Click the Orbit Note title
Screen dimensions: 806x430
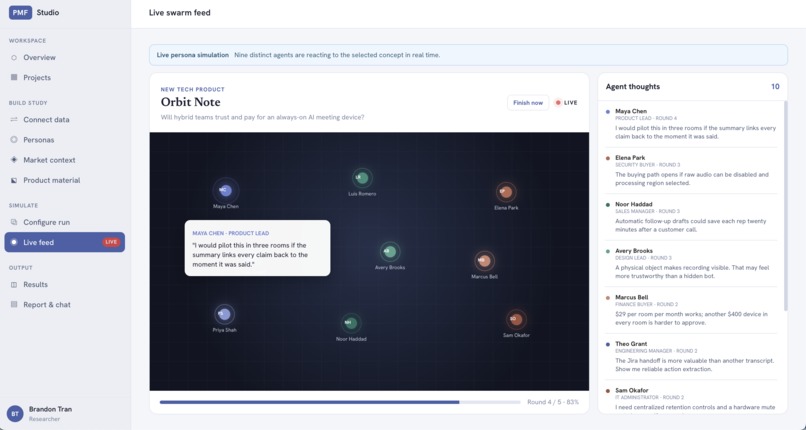[x=190, y=102]
